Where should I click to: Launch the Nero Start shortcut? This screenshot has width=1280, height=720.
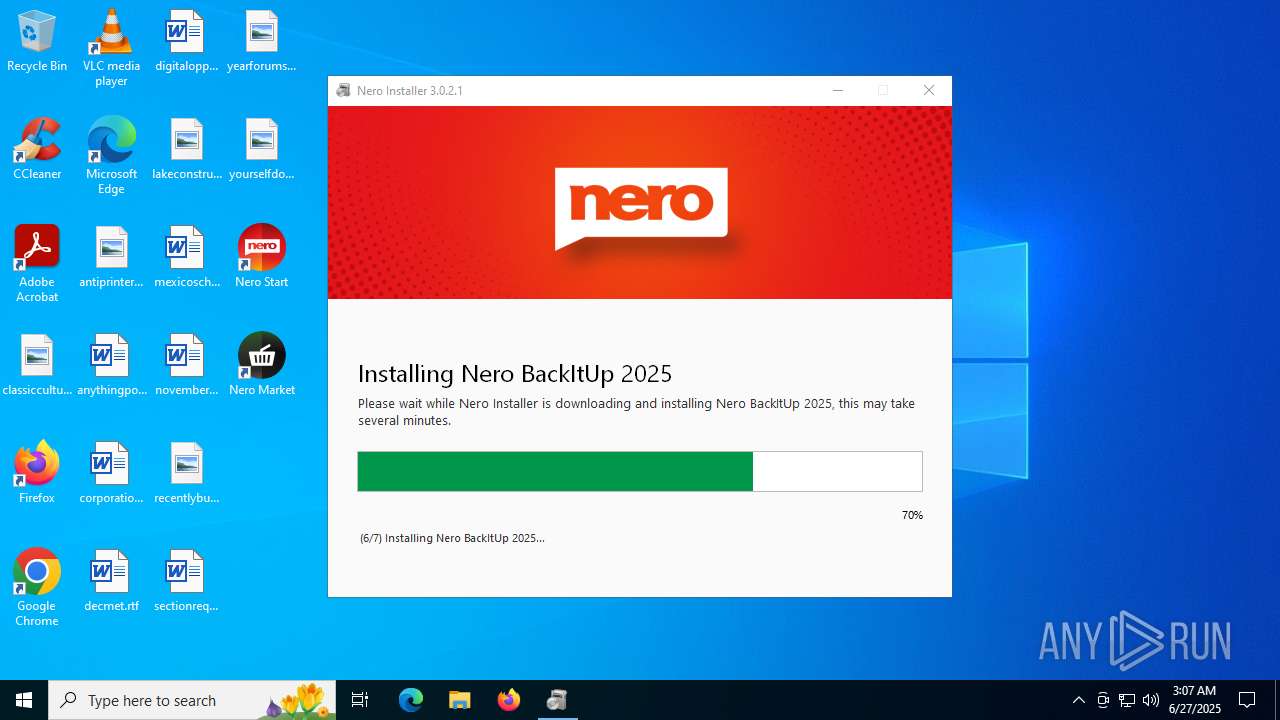pos(261,257)
